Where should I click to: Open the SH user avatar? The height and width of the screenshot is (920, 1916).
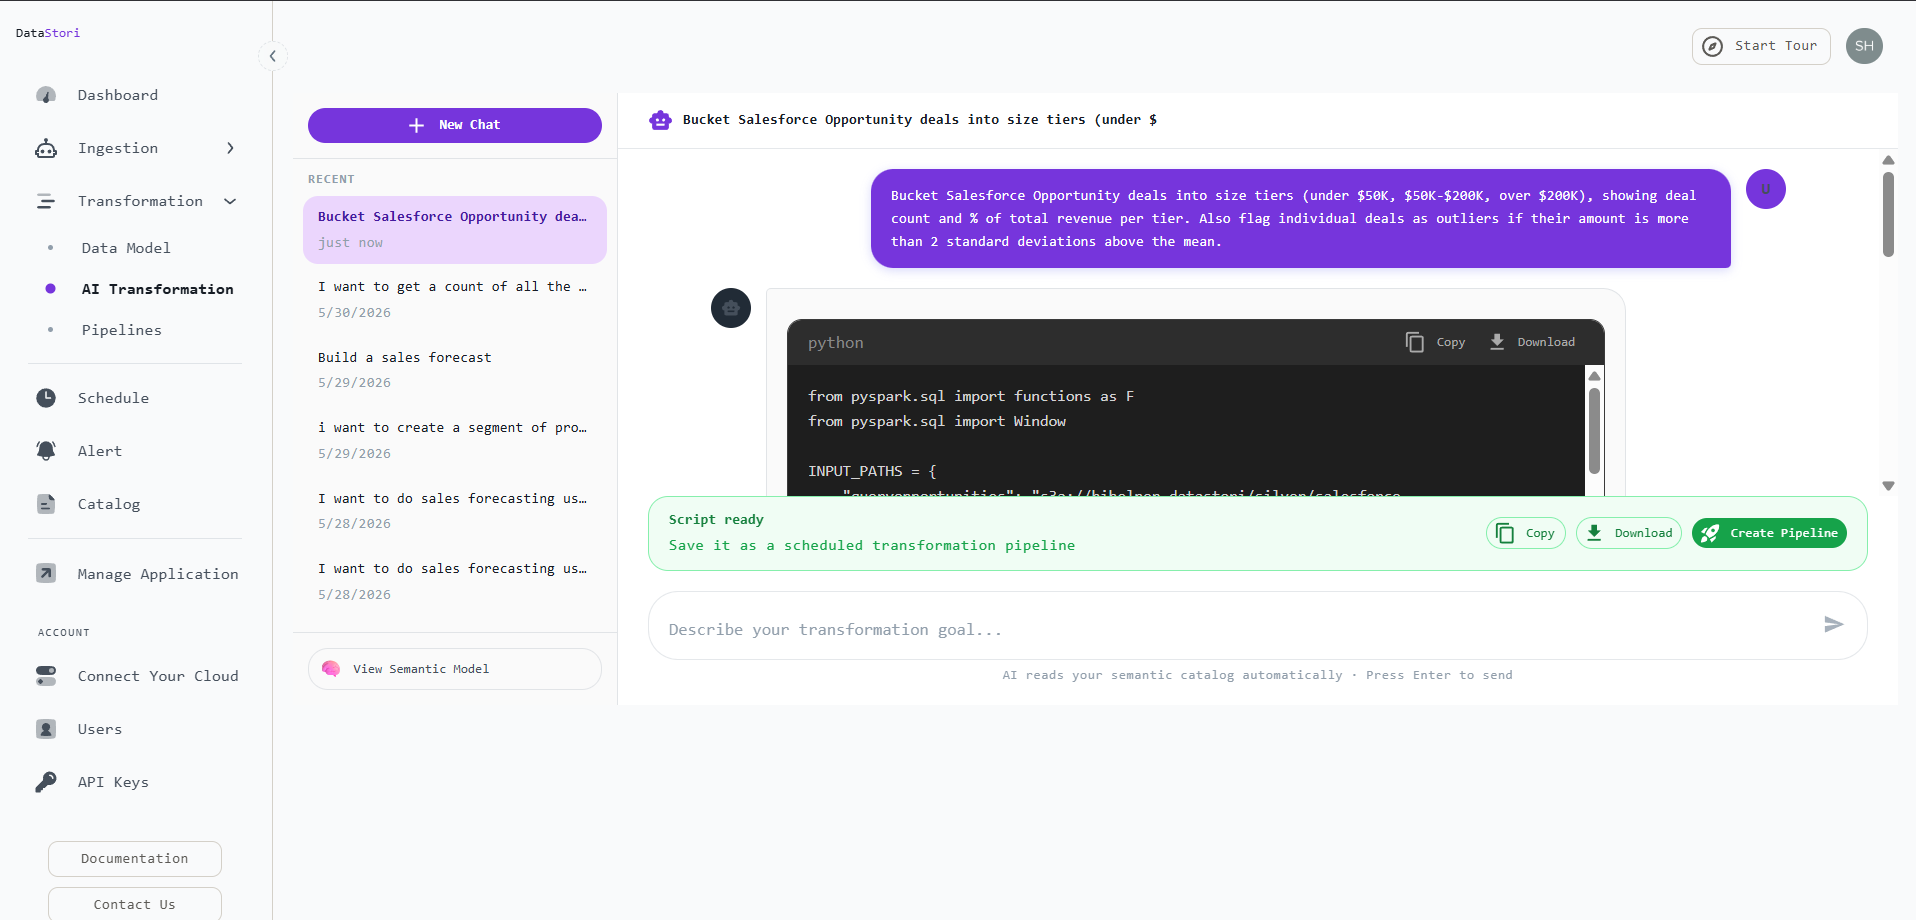coord(1864,46)
